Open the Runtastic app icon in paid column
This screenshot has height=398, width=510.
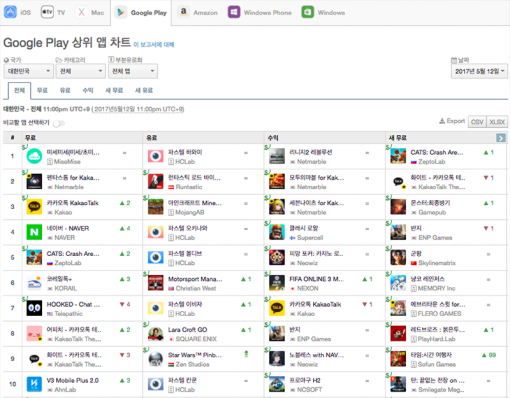tap(156, 182)
